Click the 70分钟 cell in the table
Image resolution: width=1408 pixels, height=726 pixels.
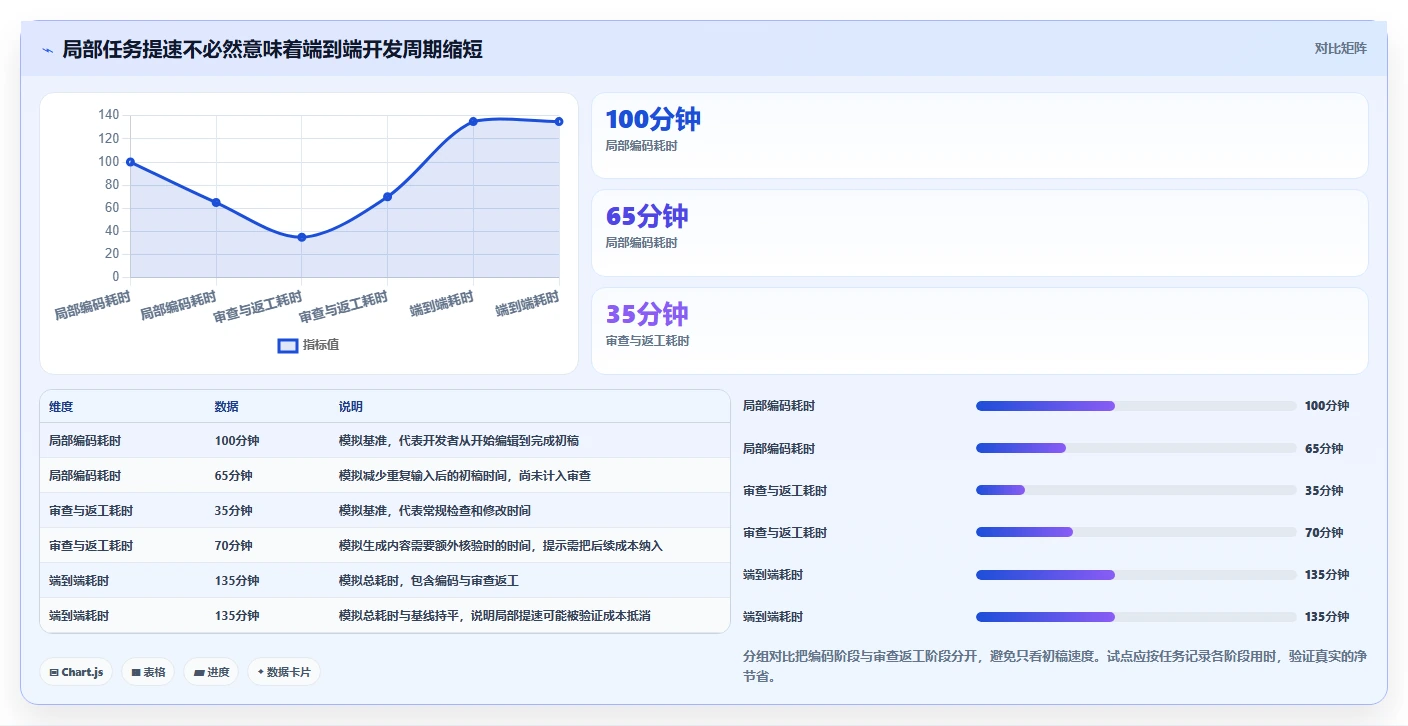[x=234, y=545]
